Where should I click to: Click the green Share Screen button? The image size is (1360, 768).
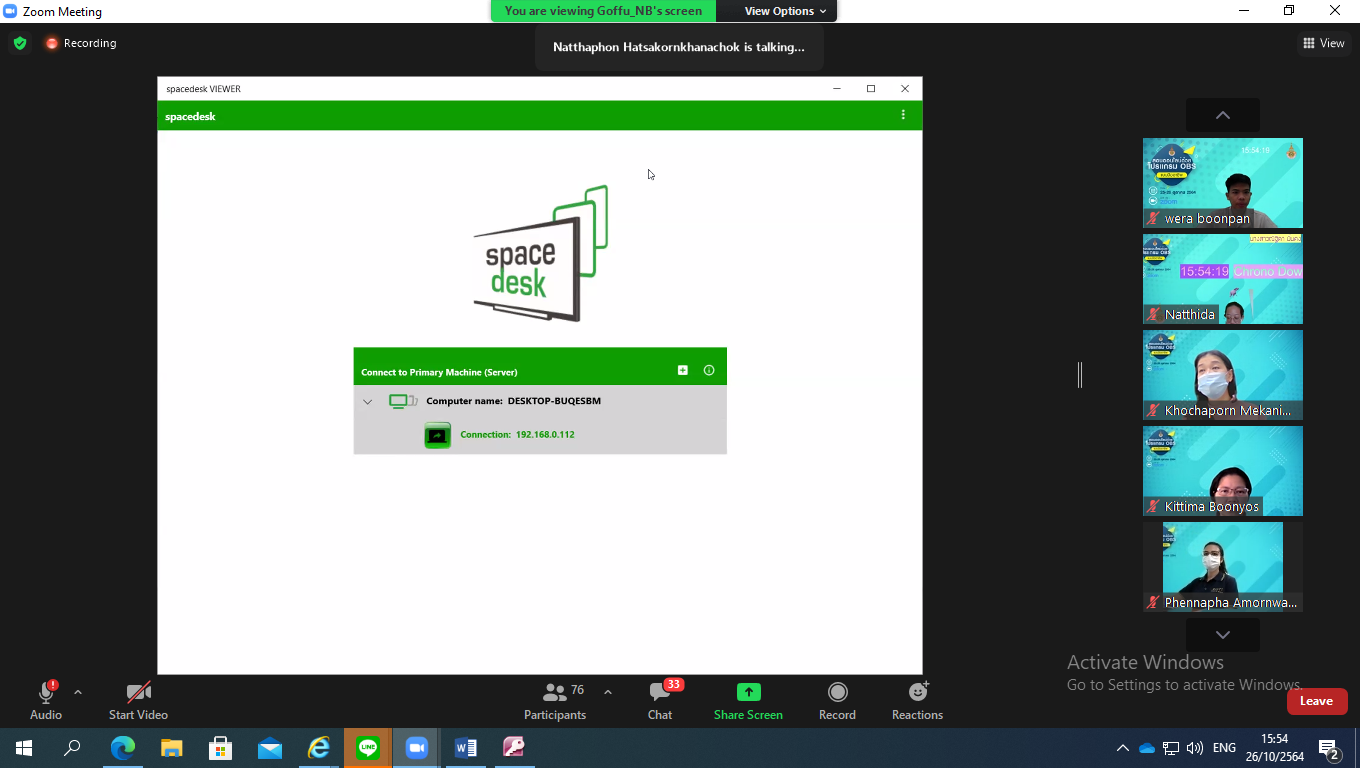(748, 700)
